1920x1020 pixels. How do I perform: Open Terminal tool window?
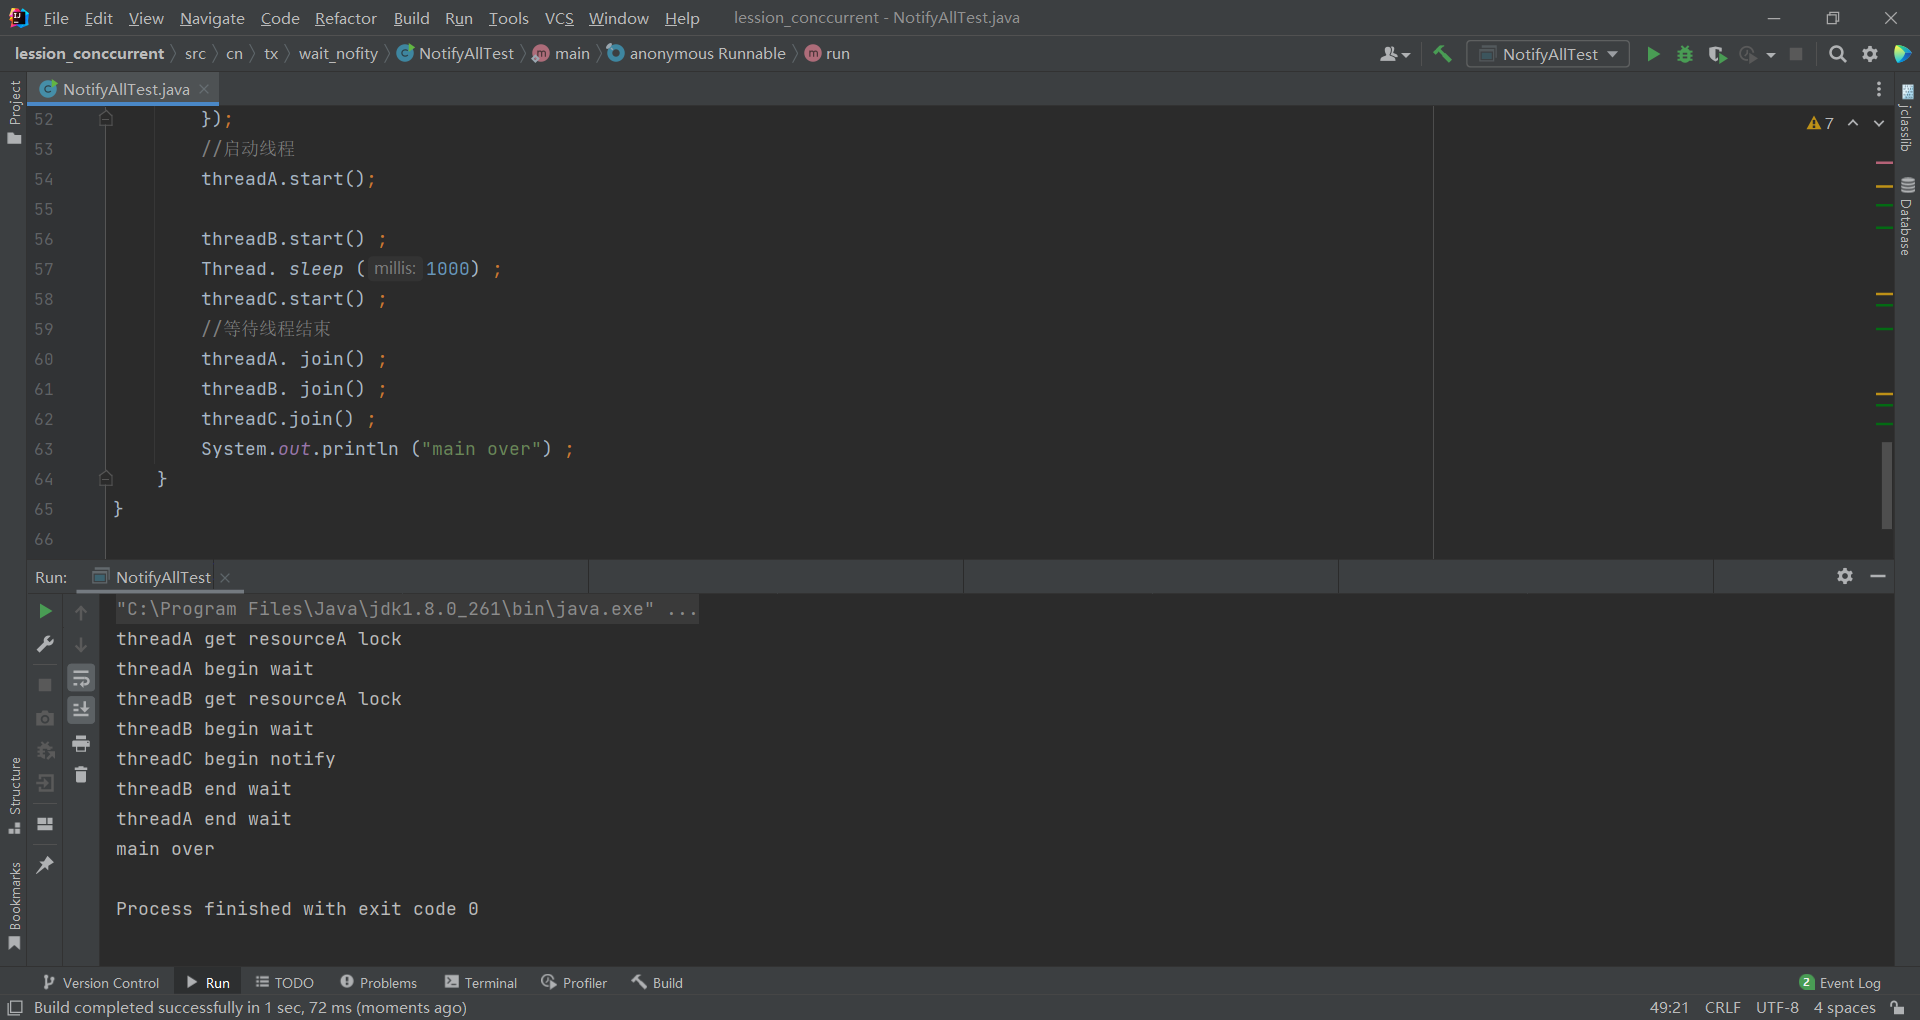point(481,983)
